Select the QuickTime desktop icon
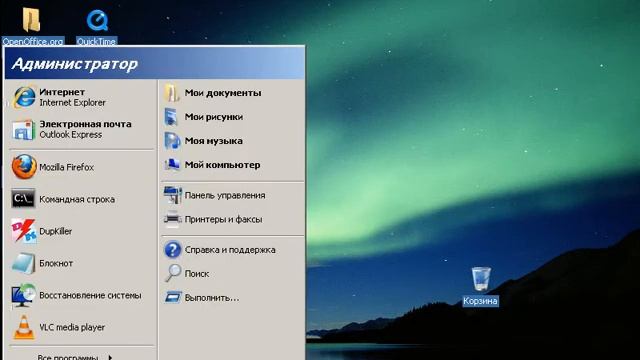This screenshot has height=360, width=640. tap(97, 21)
